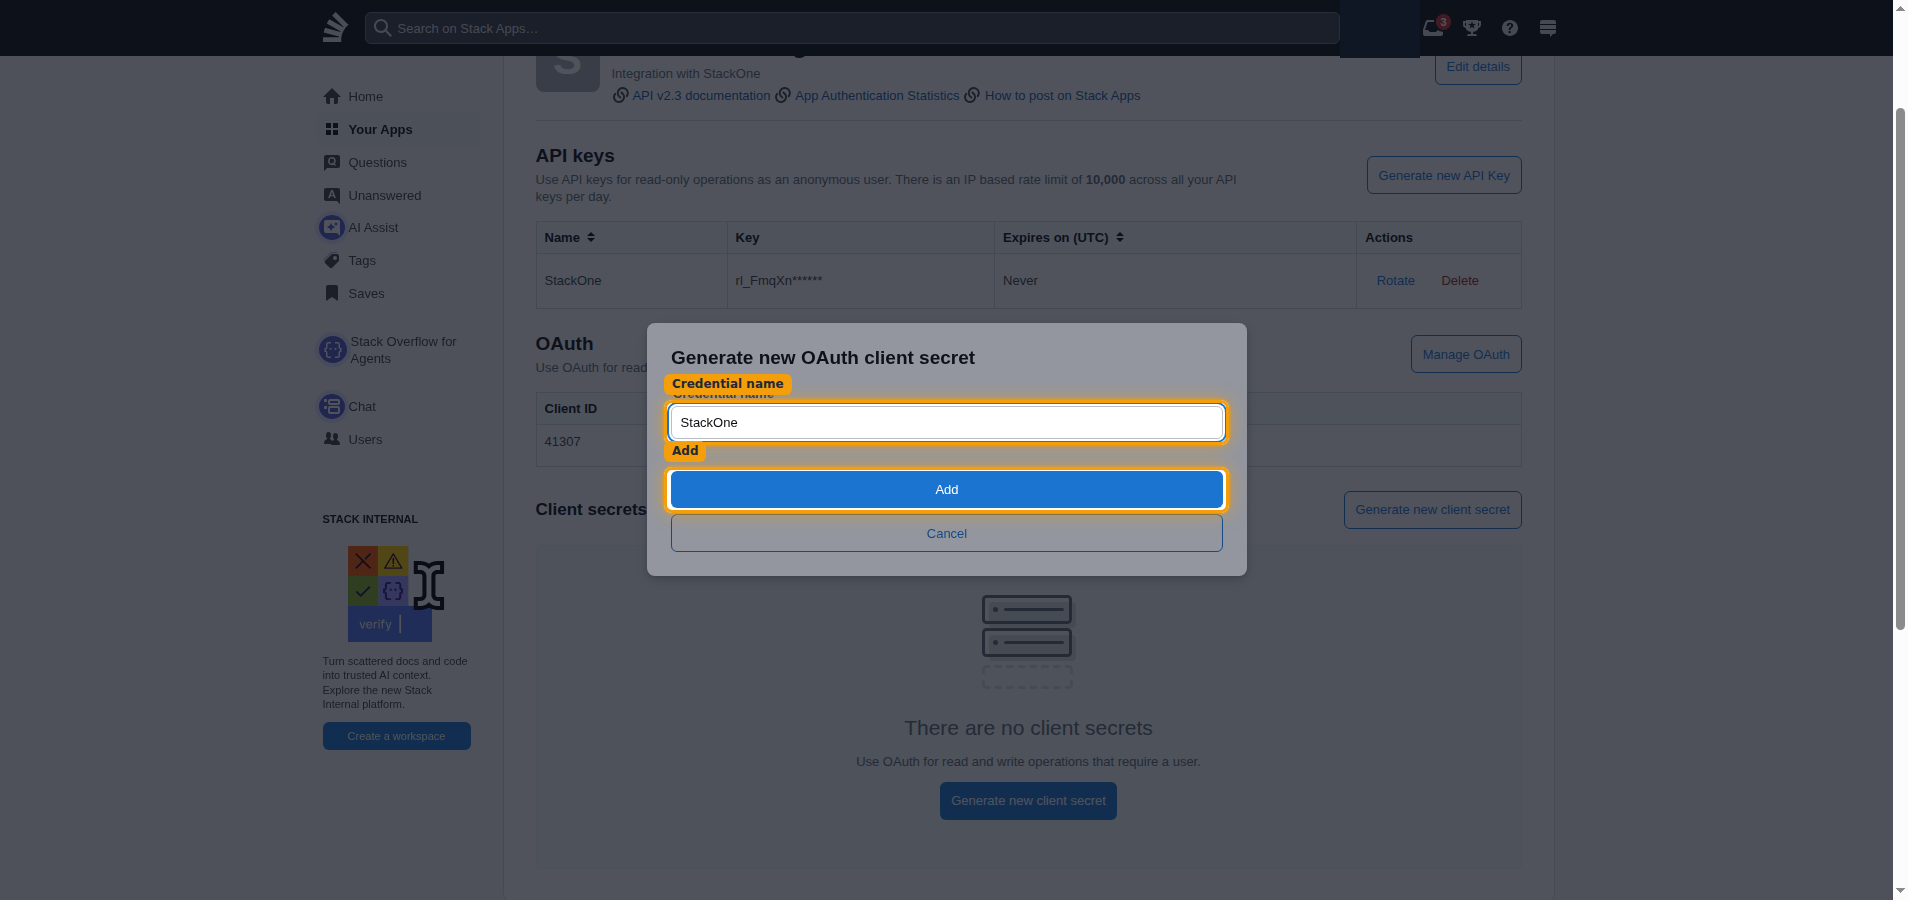
Task: Click the Stack Internal verify illustration
Action: point(396,594)
